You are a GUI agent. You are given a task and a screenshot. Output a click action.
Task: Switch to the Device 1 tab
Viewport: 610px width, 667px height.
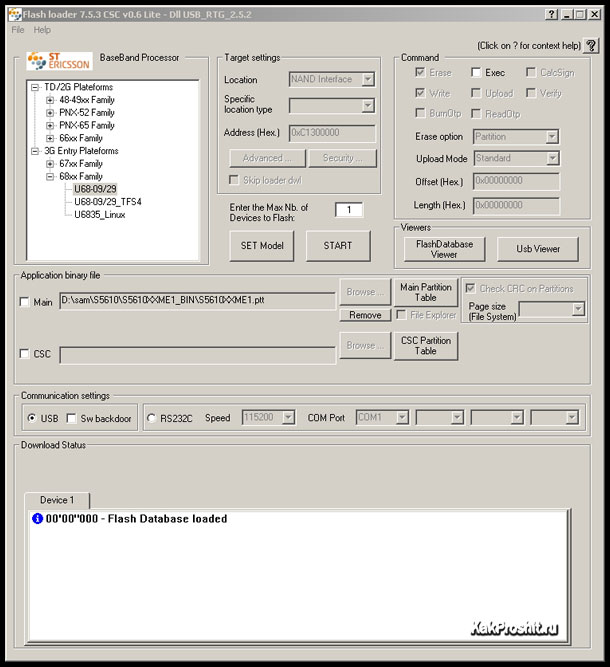point(56,499)
